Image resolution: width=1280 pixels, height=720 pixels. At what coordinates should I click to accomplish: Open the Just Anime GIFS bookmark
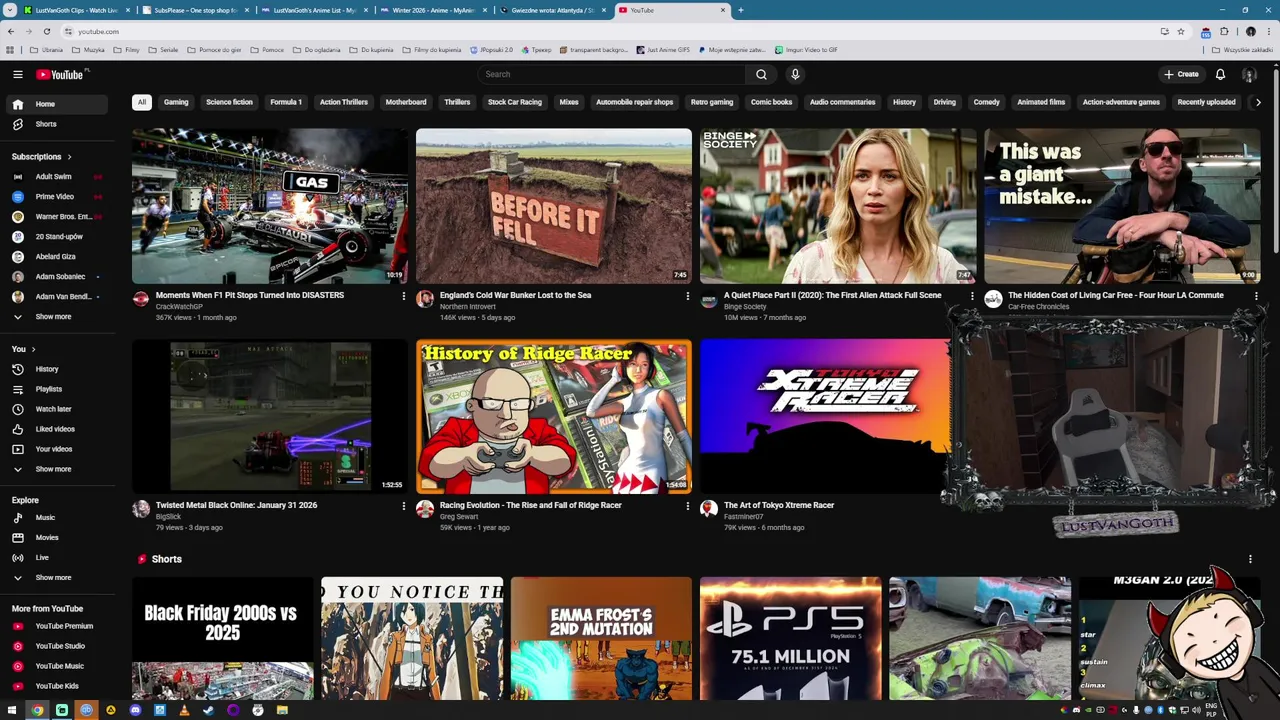pos(663,49)
